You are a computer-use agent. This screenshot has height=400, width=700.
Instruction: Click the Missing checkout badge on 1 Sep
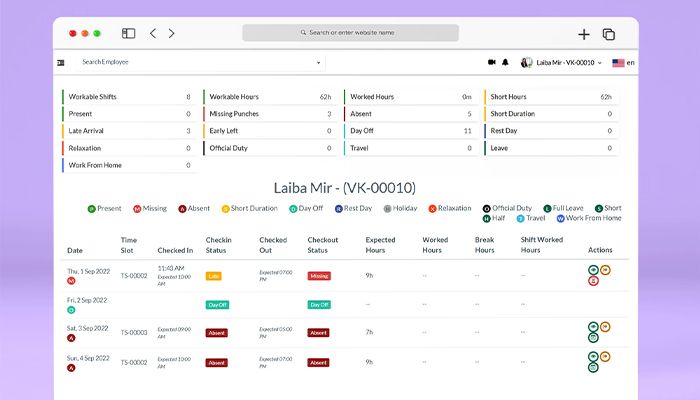[x=319, y=276]
